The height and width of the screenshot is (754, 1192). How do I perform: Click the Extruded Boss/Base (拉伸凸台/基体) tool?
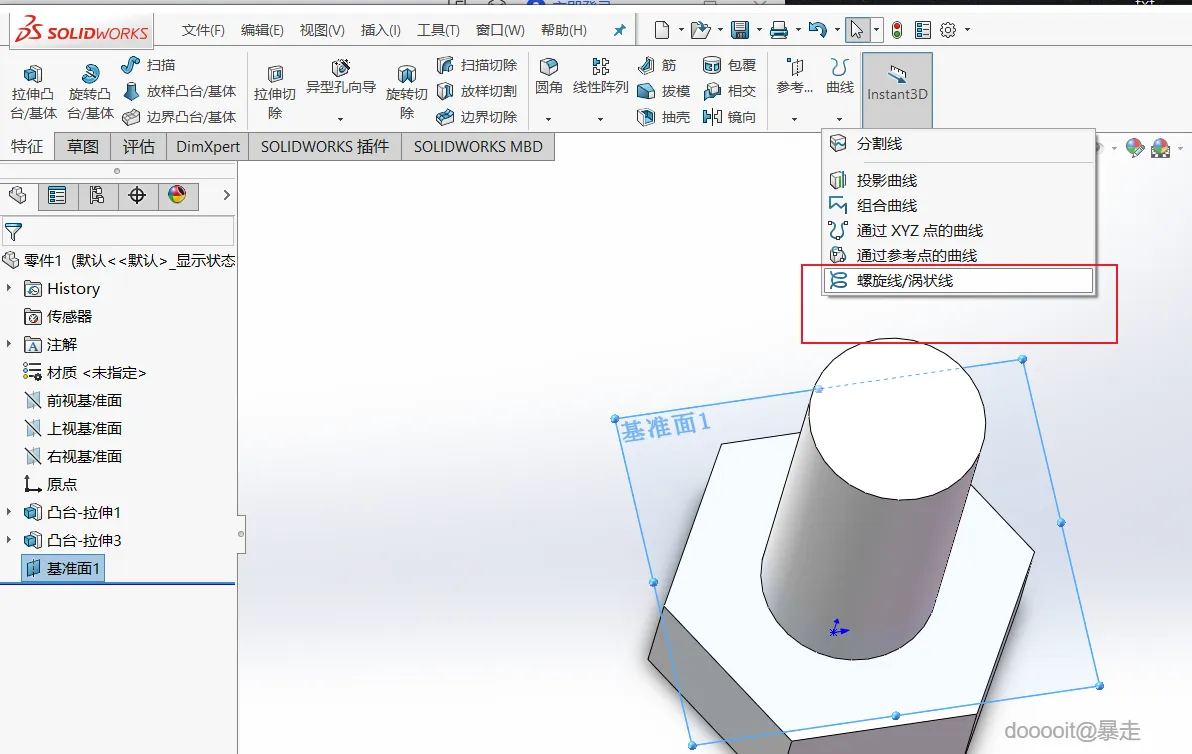pos(33,92)
